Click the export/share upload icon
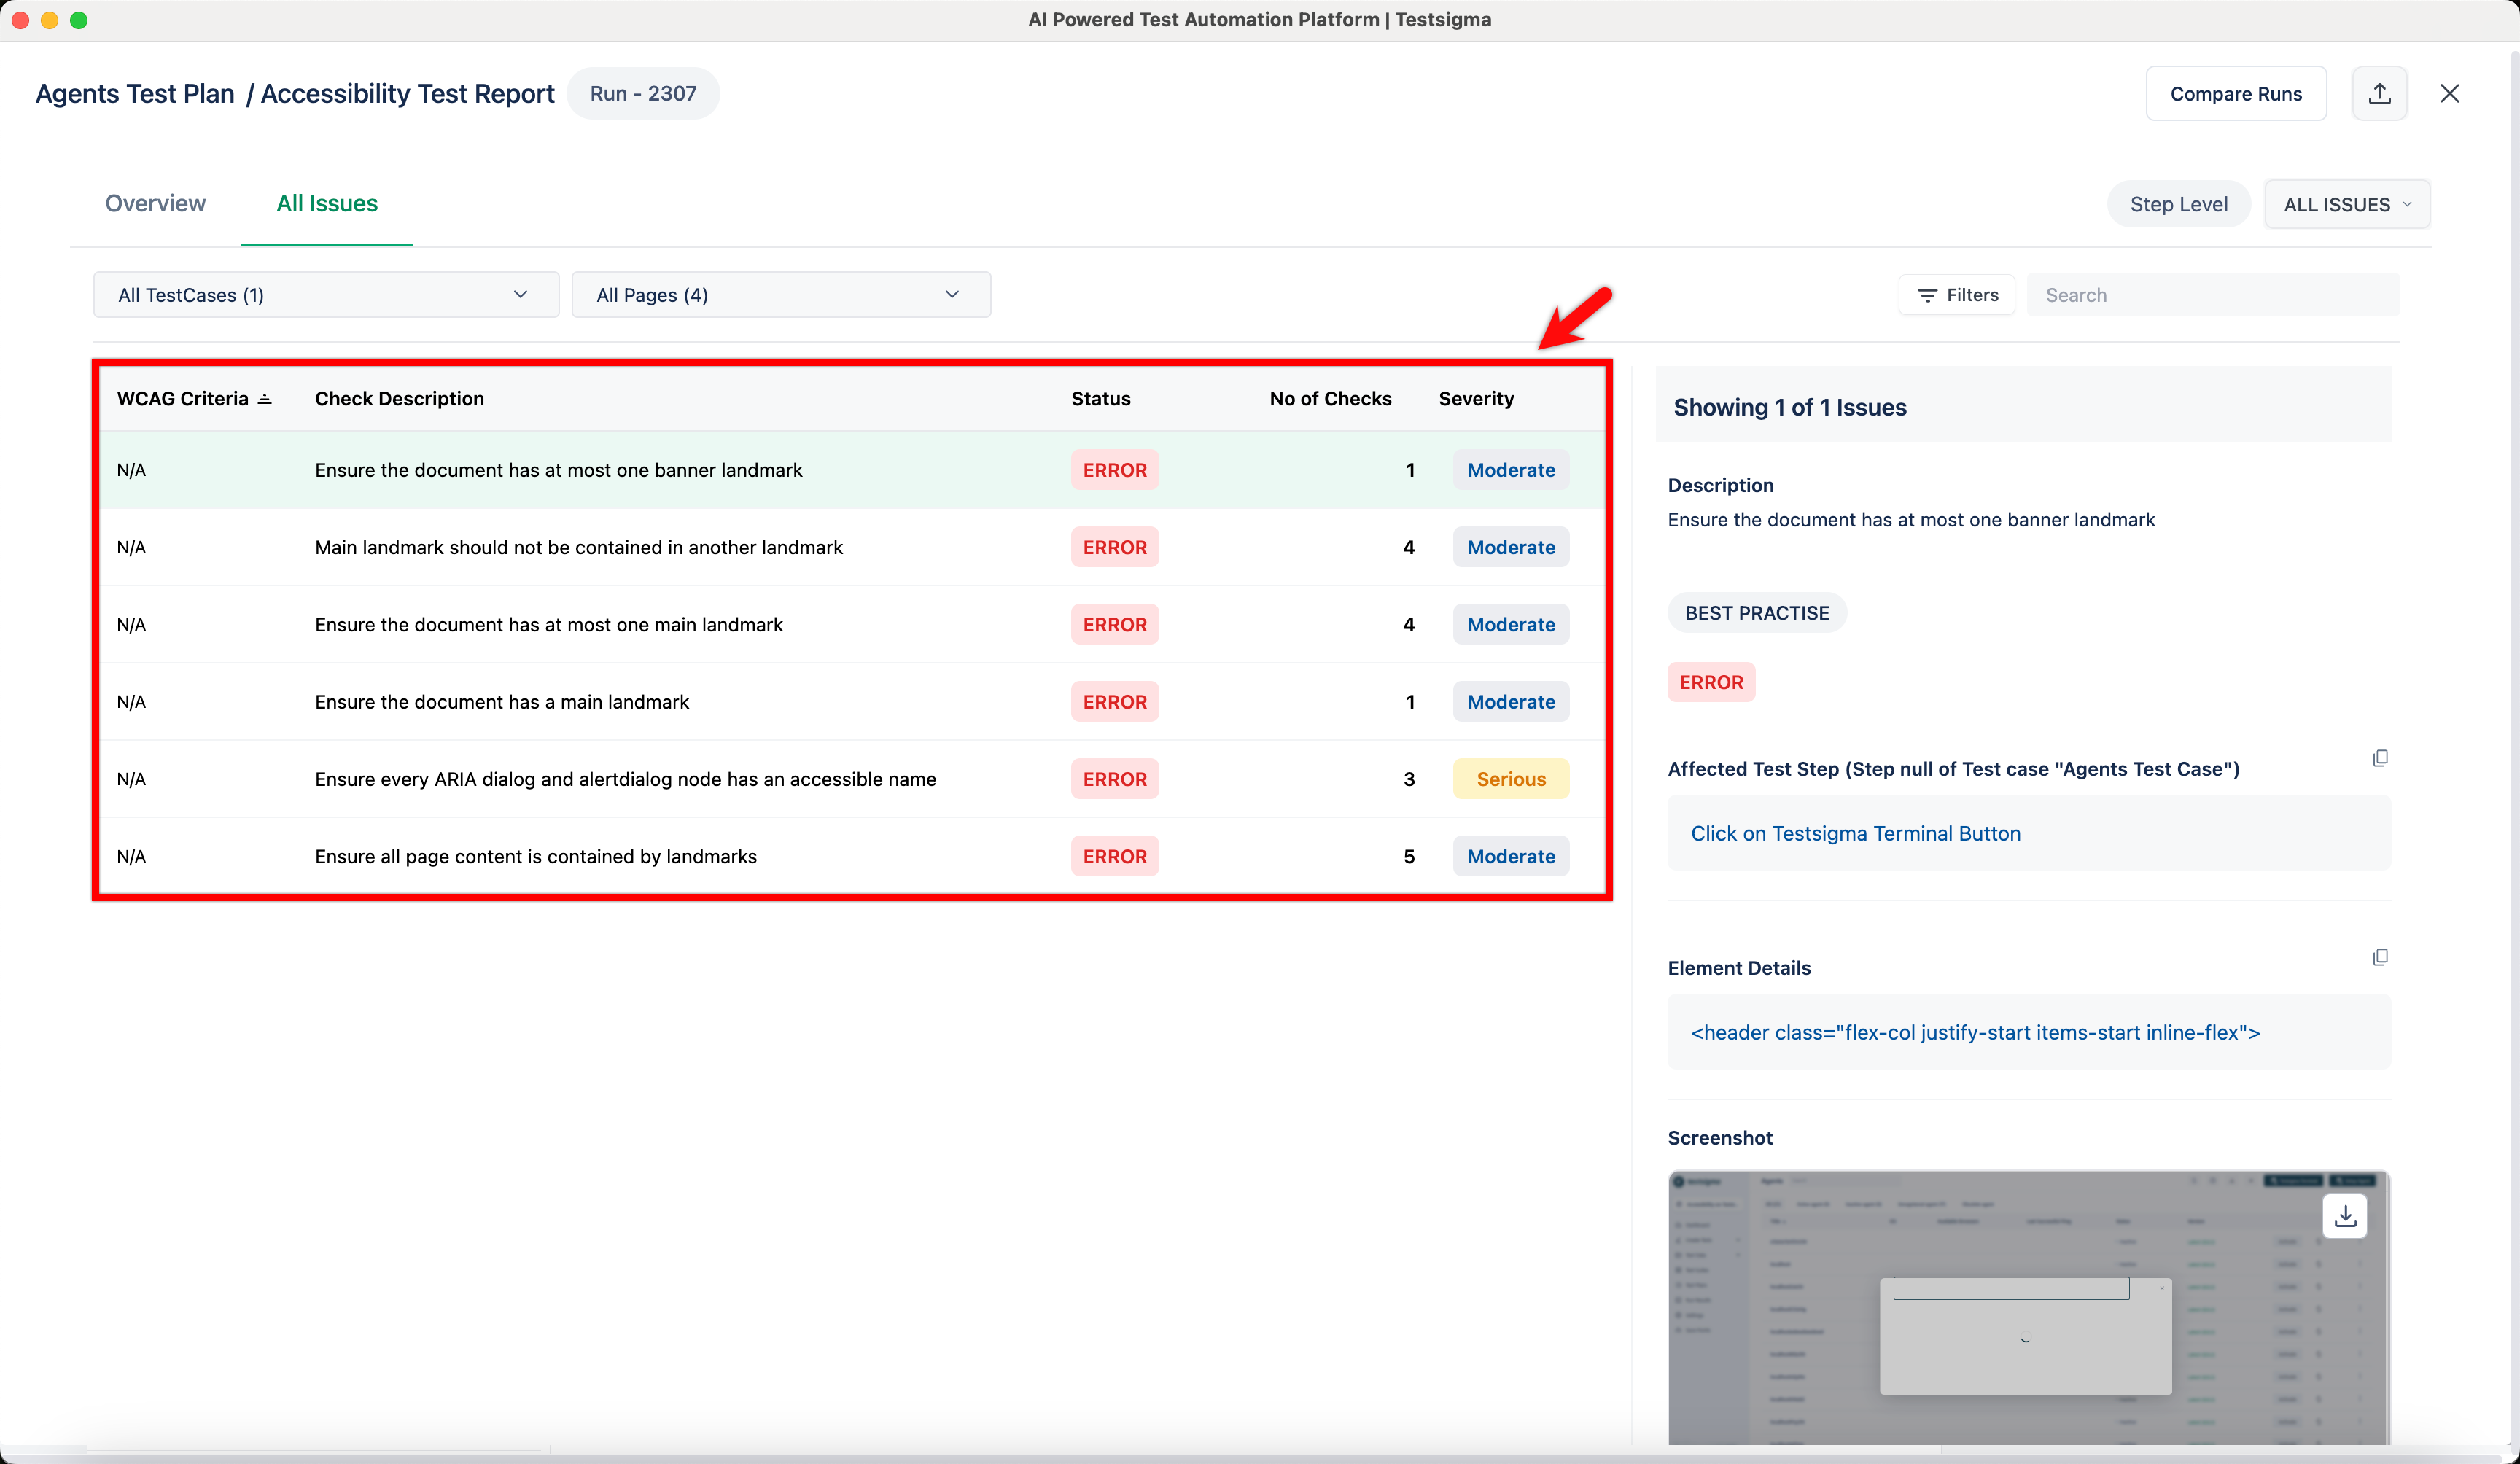 (x=2379, y=94)
